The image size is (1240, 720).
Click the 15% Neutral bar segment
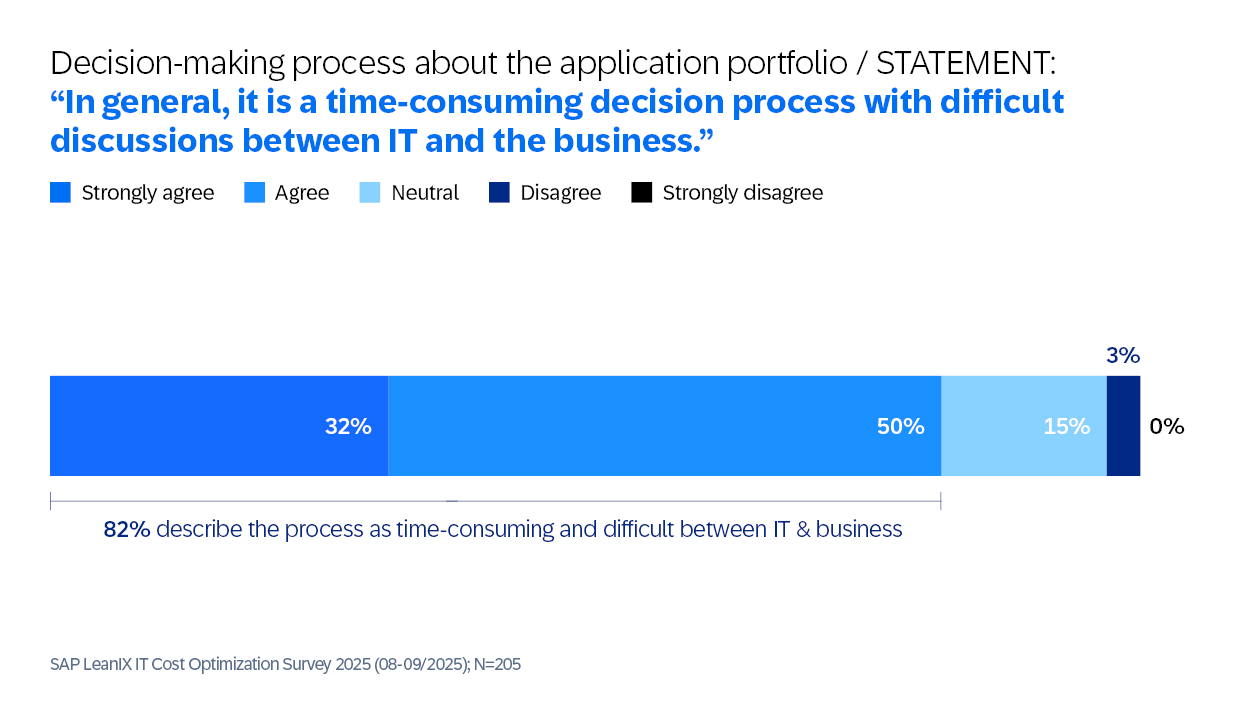click(1024, 426)
